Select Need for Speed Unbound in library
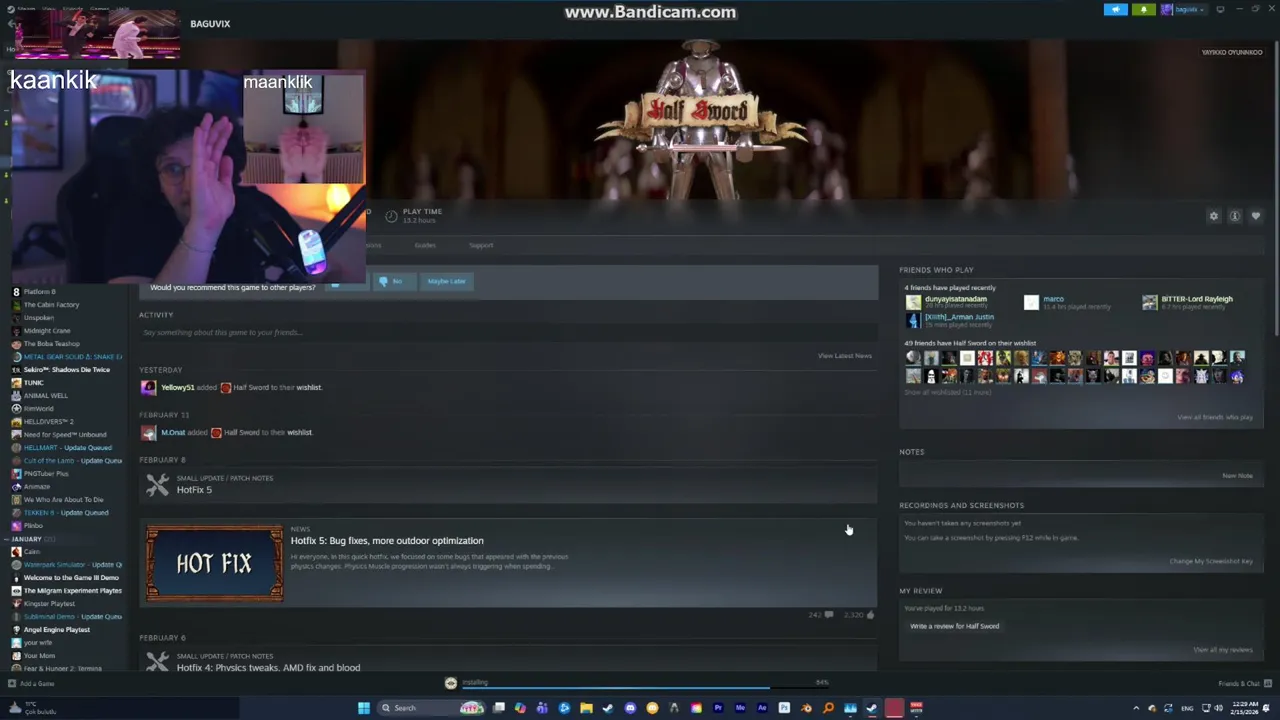 coord(64,435)
